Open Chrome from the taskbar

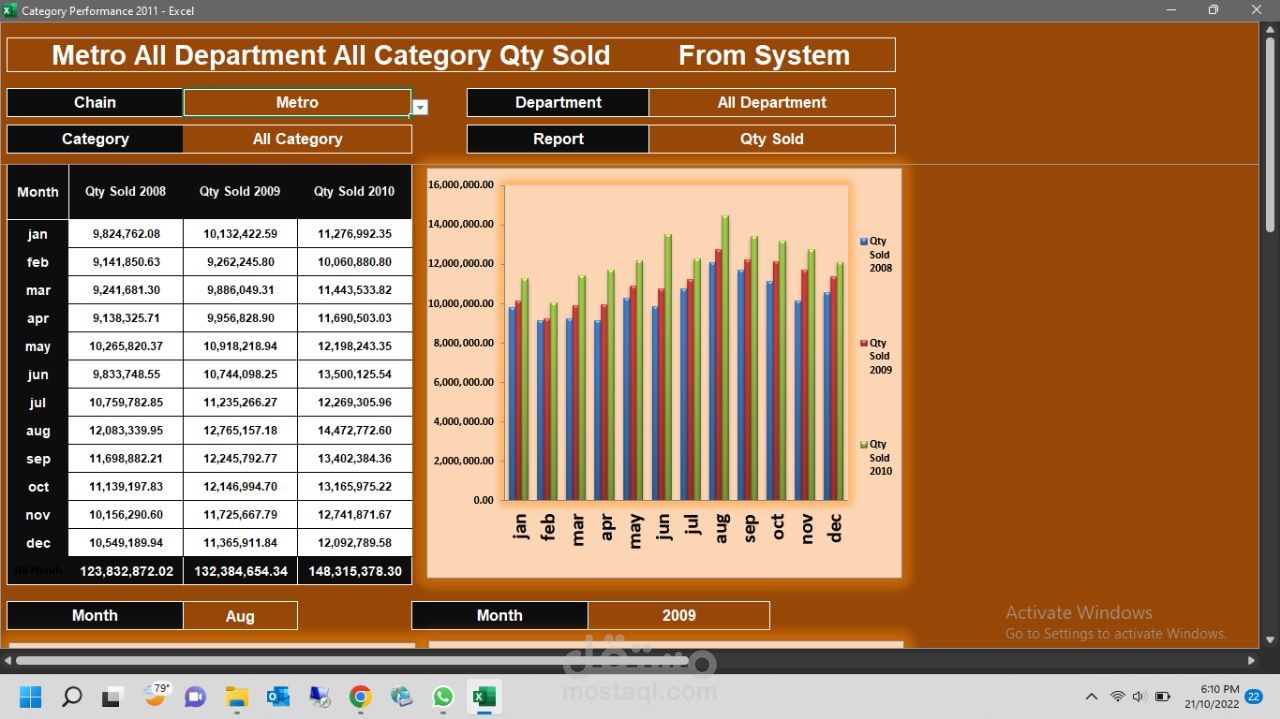point(361,696)
